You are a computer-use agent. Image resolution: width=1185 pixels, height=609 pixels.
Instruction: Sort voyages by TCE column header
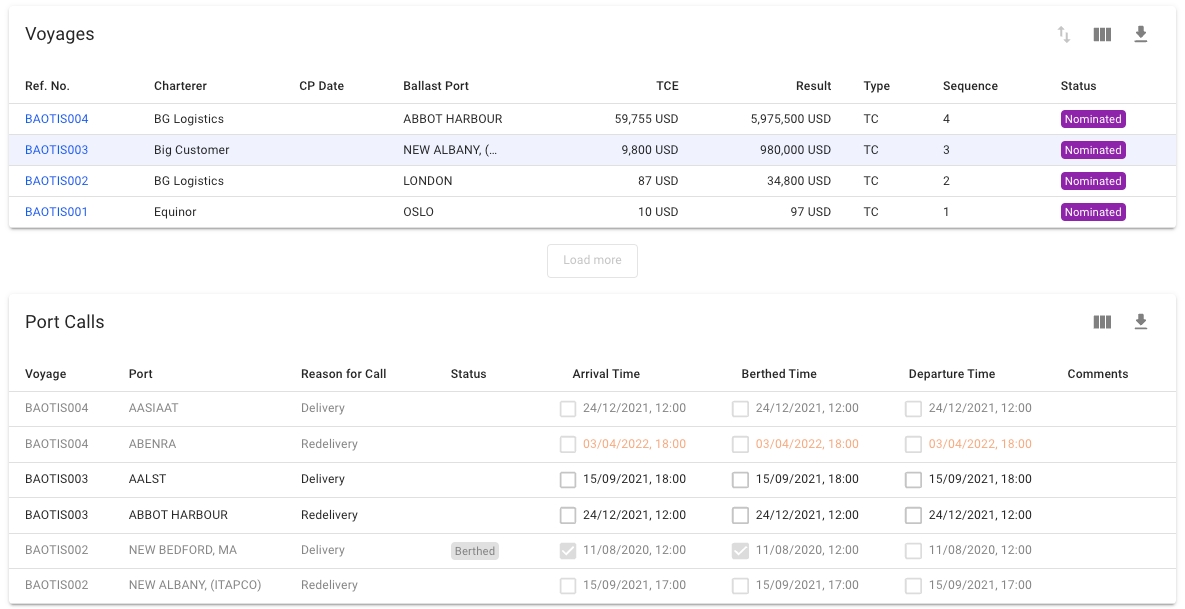point(666,86)
